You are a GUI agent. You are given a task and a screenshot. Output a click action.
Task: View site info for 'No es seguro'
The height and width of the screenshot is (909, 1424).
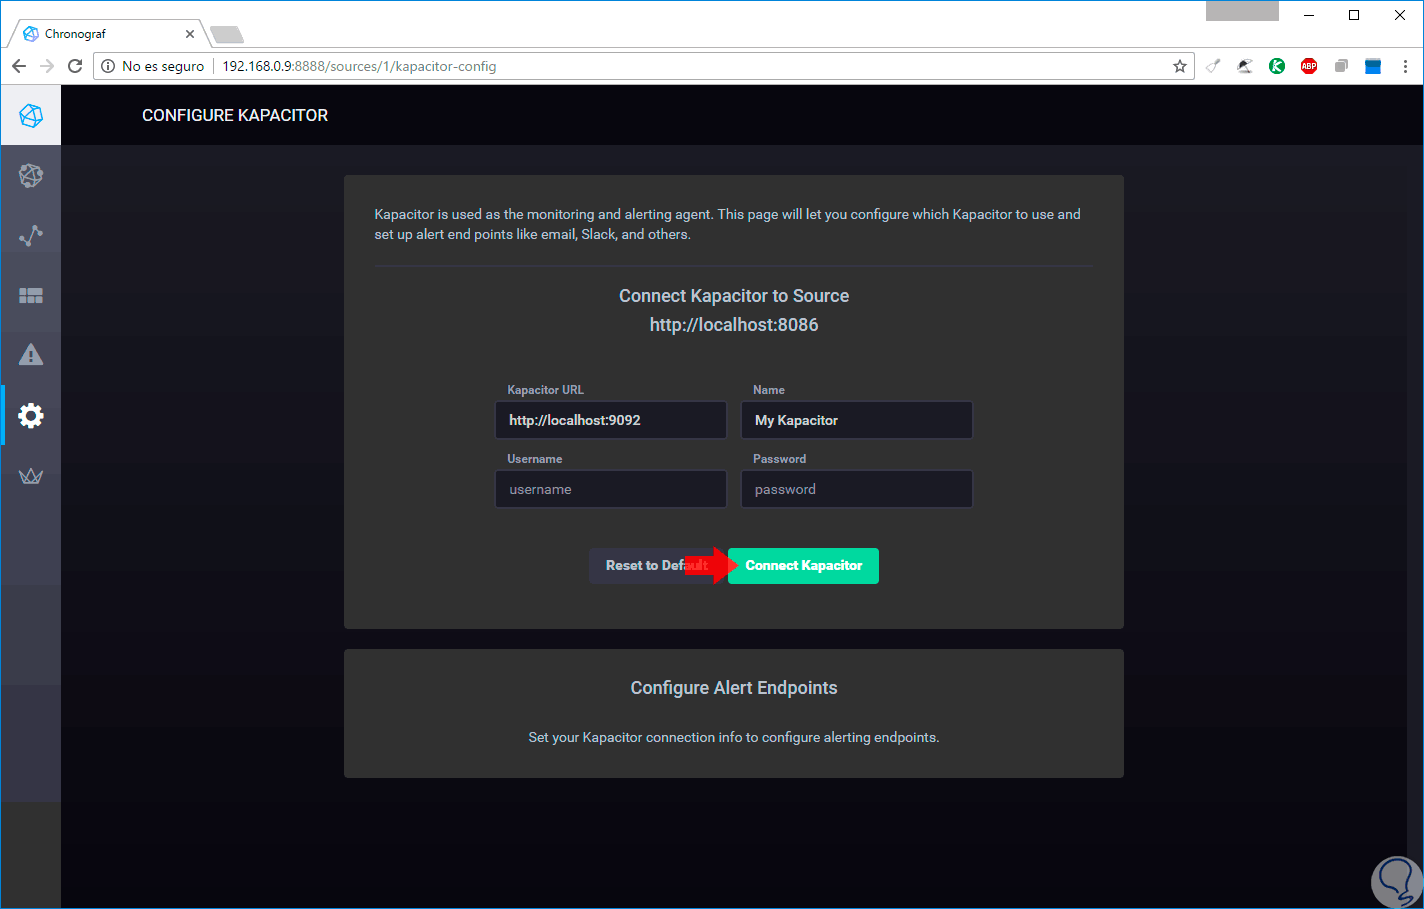(153, 66)
